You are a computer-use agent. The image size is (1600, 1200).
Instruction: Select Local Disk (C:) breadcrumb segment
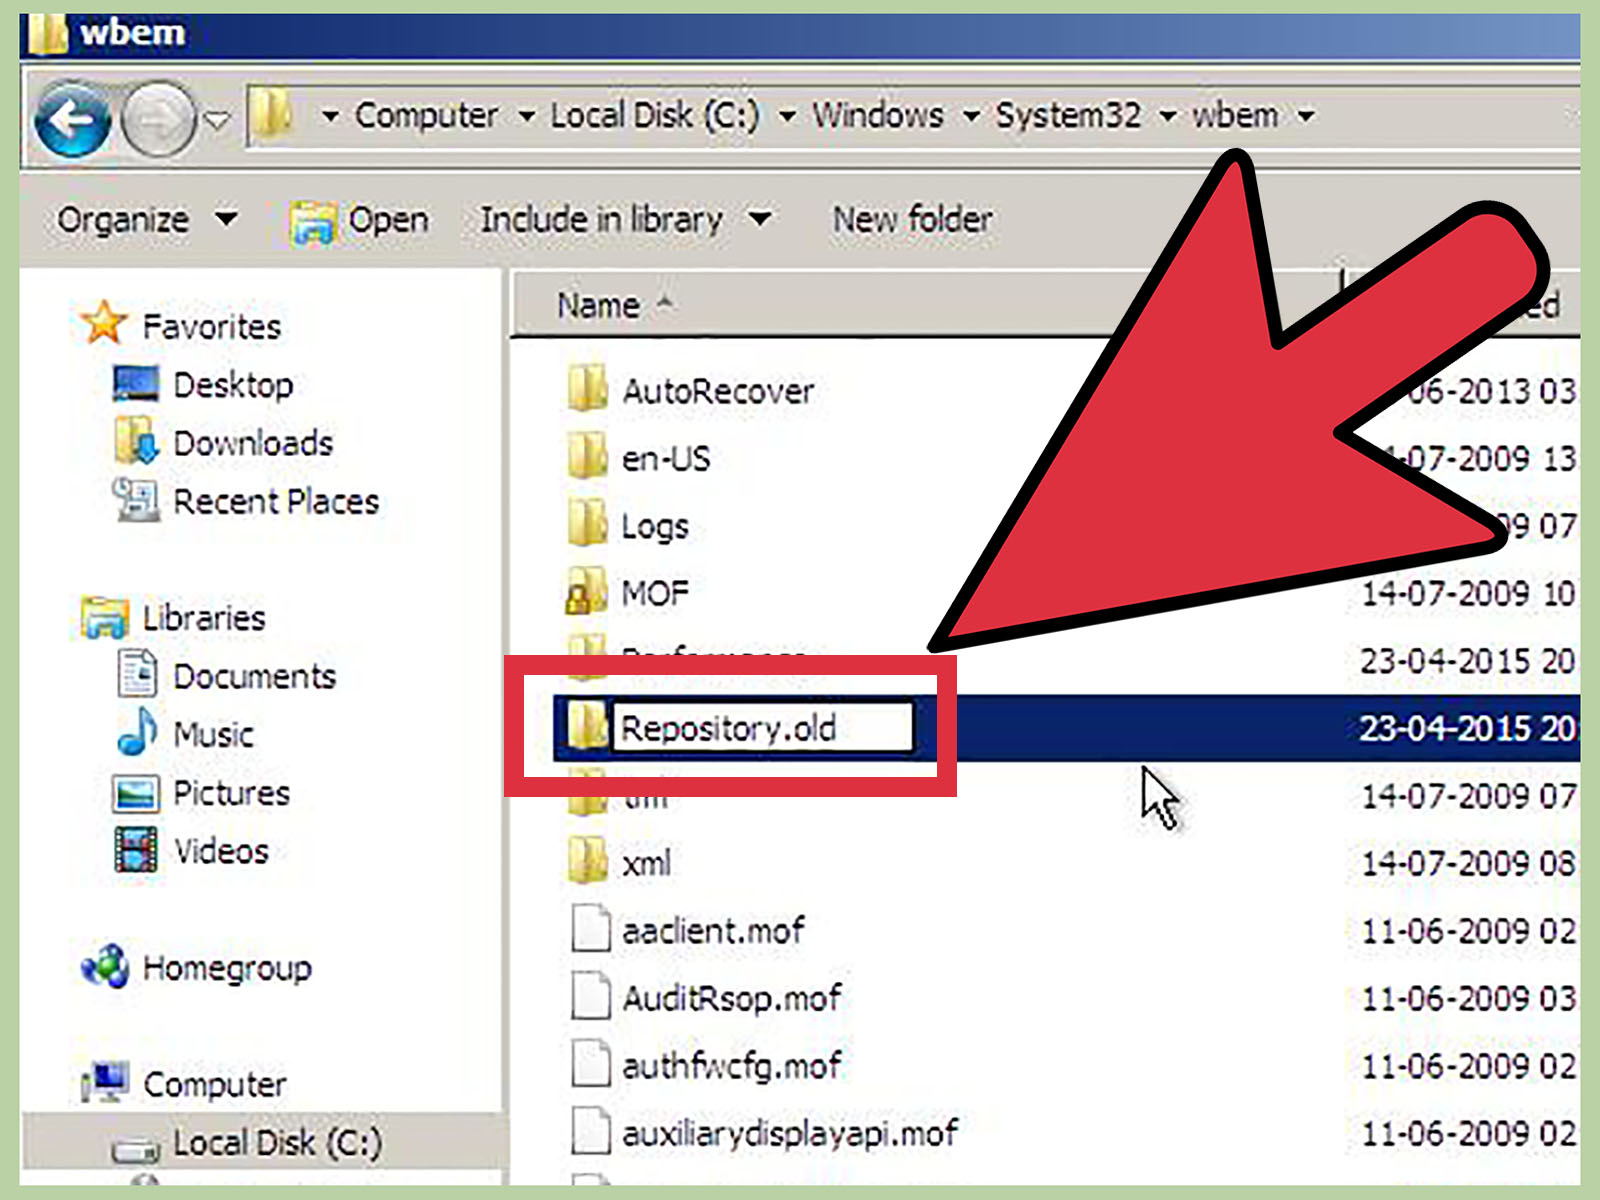pos(655,115)
